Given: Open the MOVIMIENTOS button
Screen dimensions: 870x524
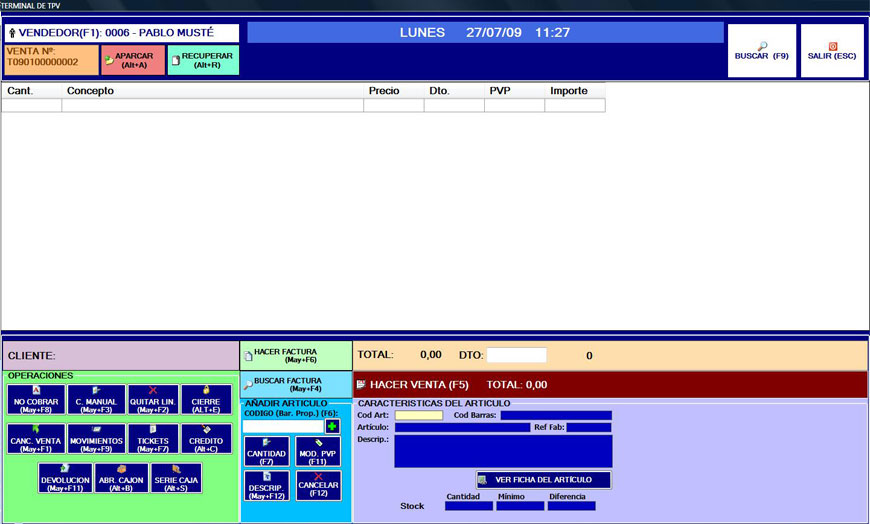Looking at the screenshot, I should click(96, 439).
